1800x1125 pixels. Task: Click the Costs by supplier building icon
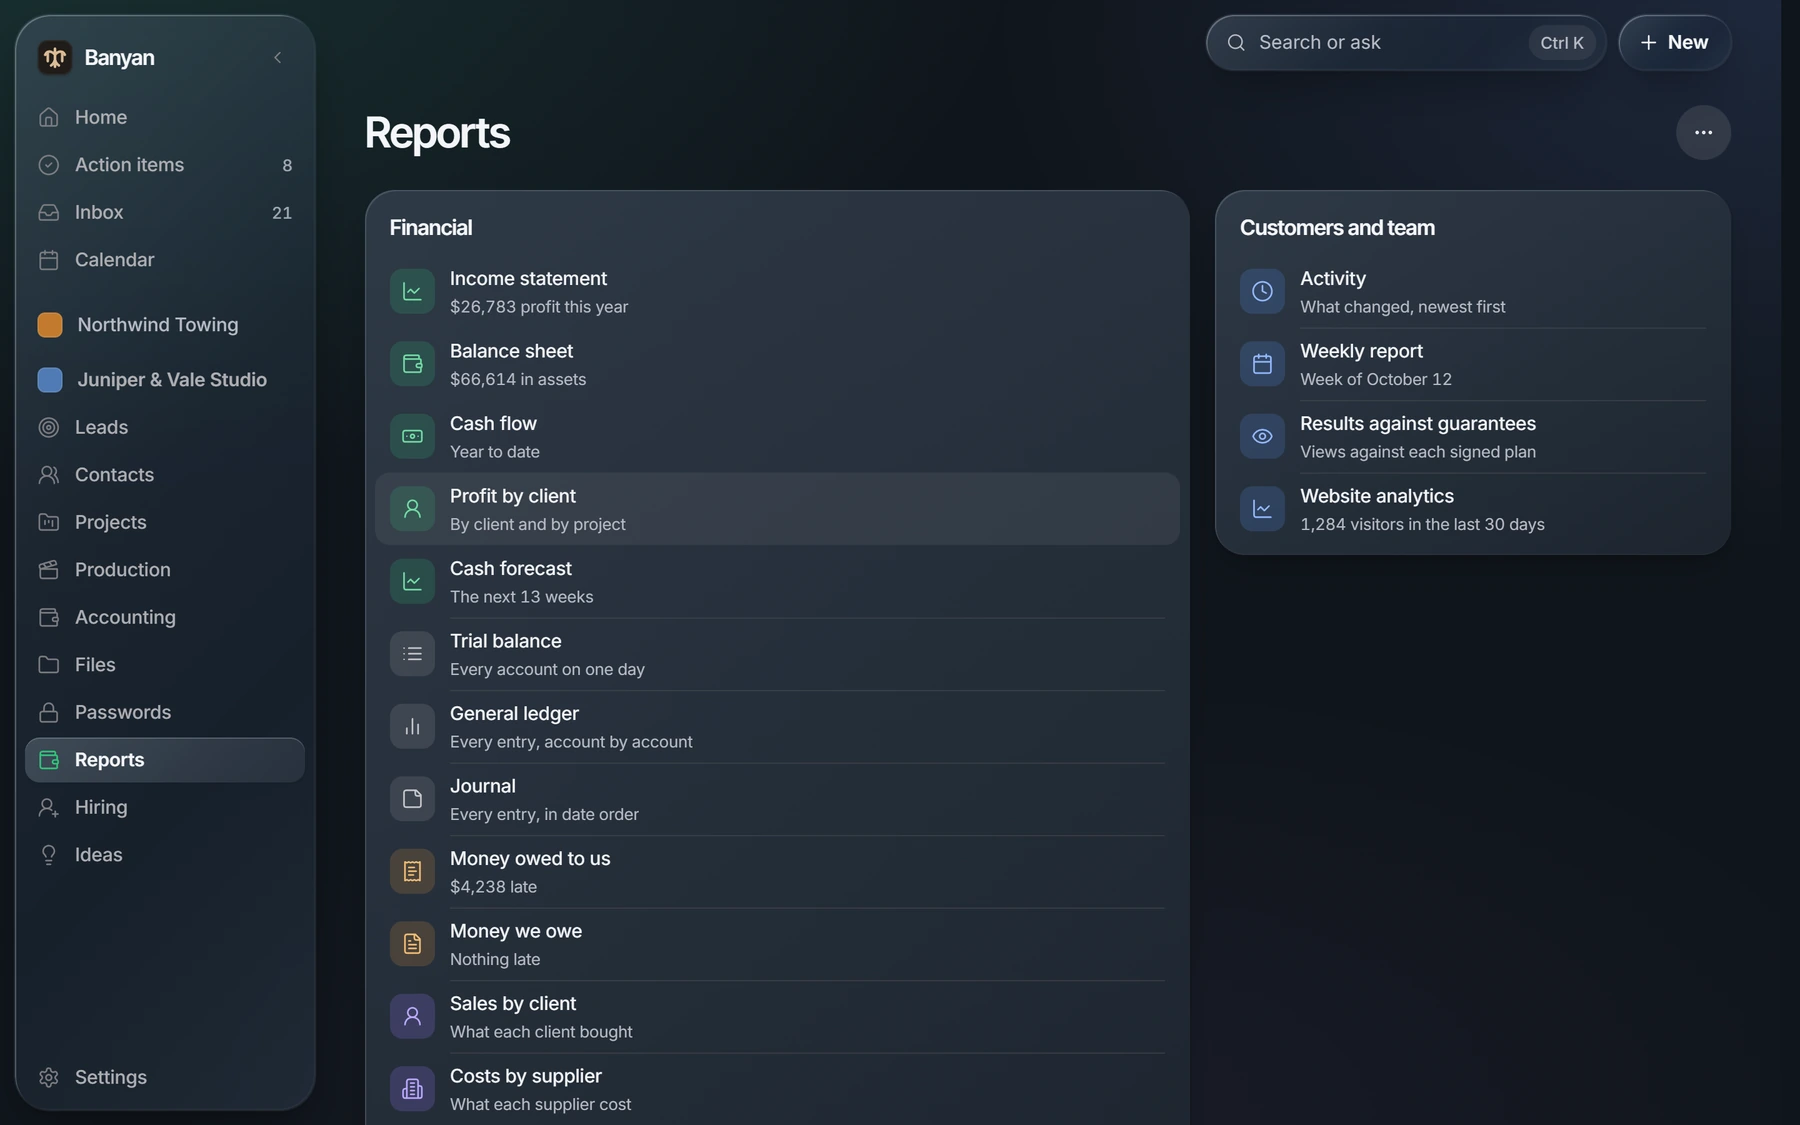point(412,1089)
